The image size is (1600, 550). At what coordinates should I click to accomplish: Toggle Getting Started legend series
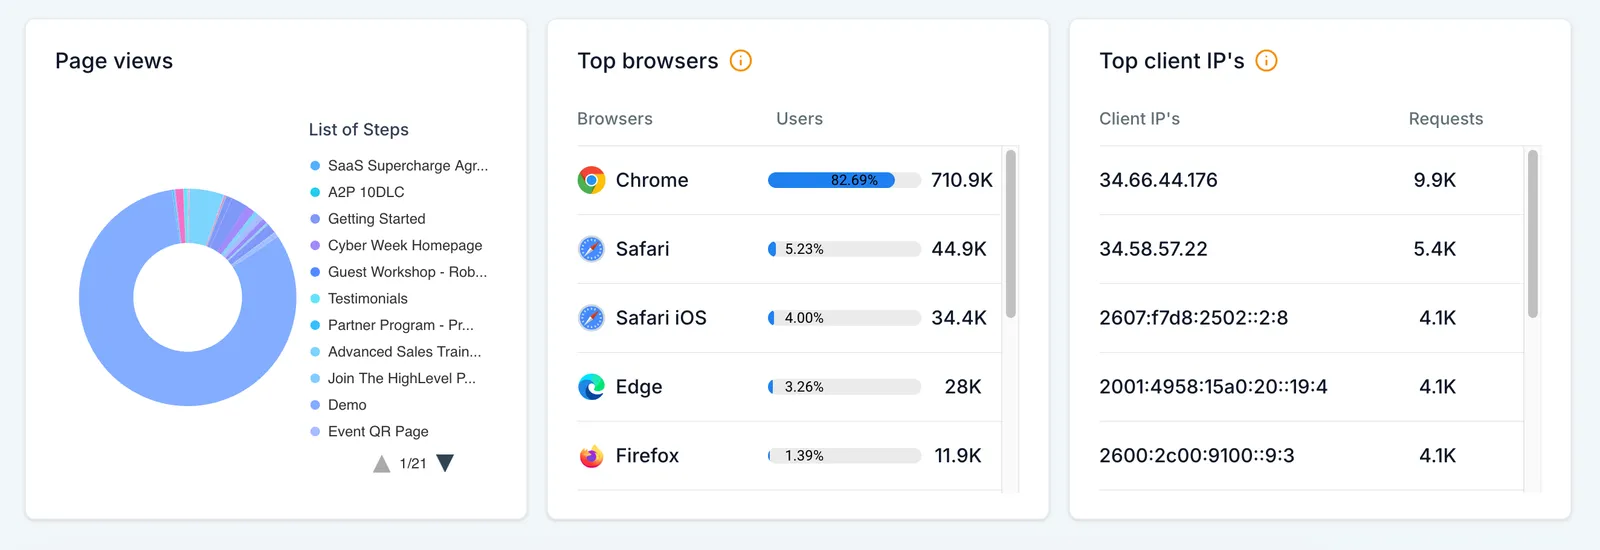click(367, 219)
